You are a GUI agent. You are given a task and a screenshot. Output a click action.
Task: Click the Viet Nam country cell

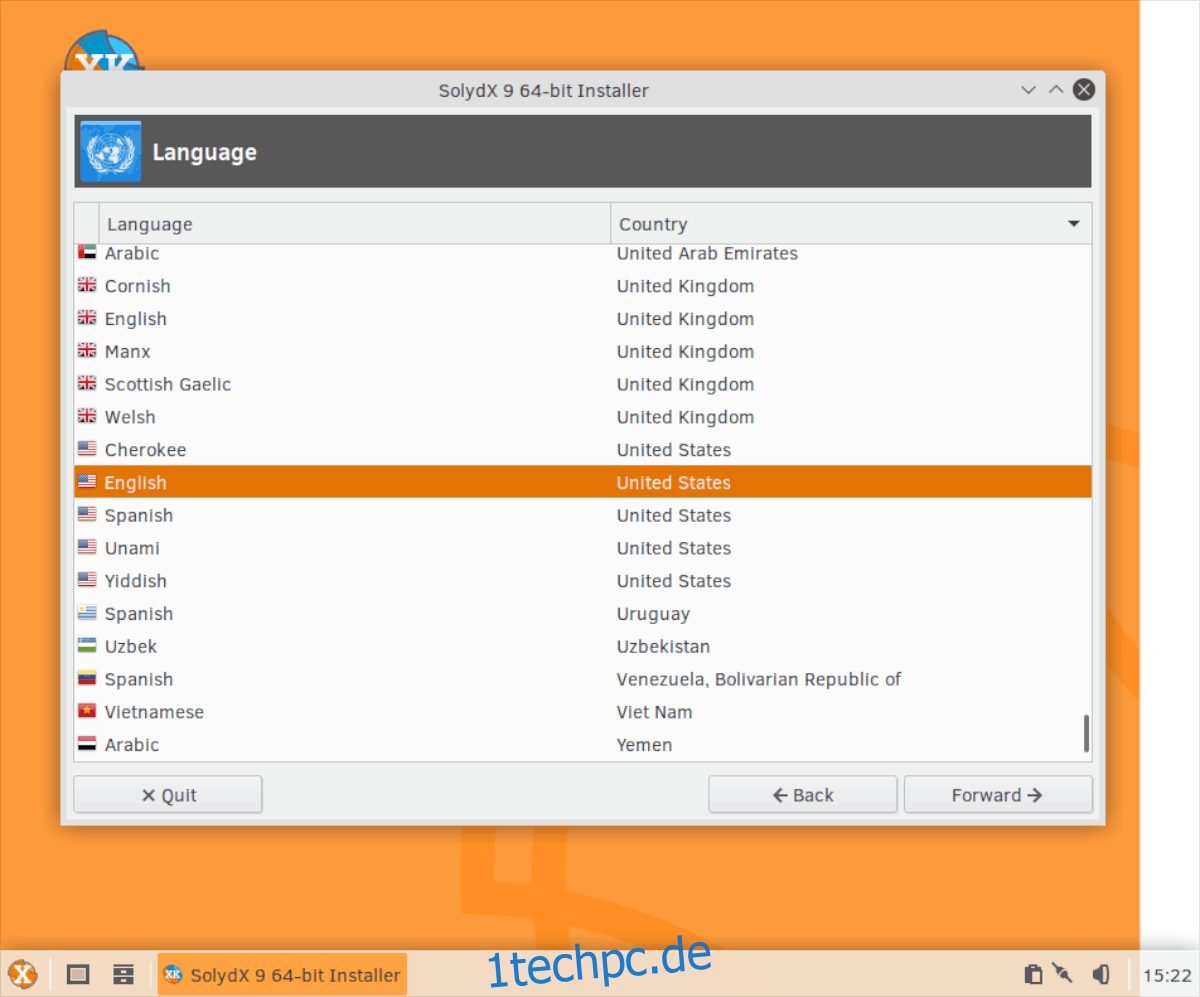pyautogui.click(x=654, y=712)
